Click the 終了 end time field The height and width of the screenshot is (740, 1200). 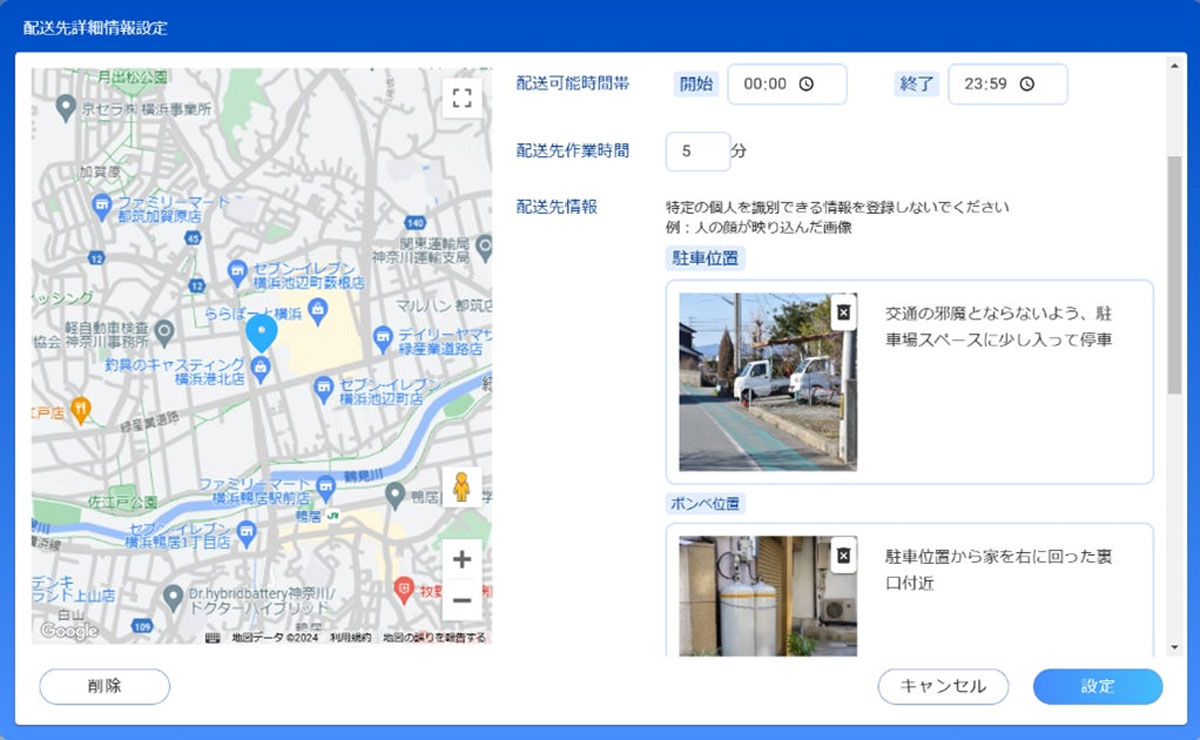(1007, 84)
